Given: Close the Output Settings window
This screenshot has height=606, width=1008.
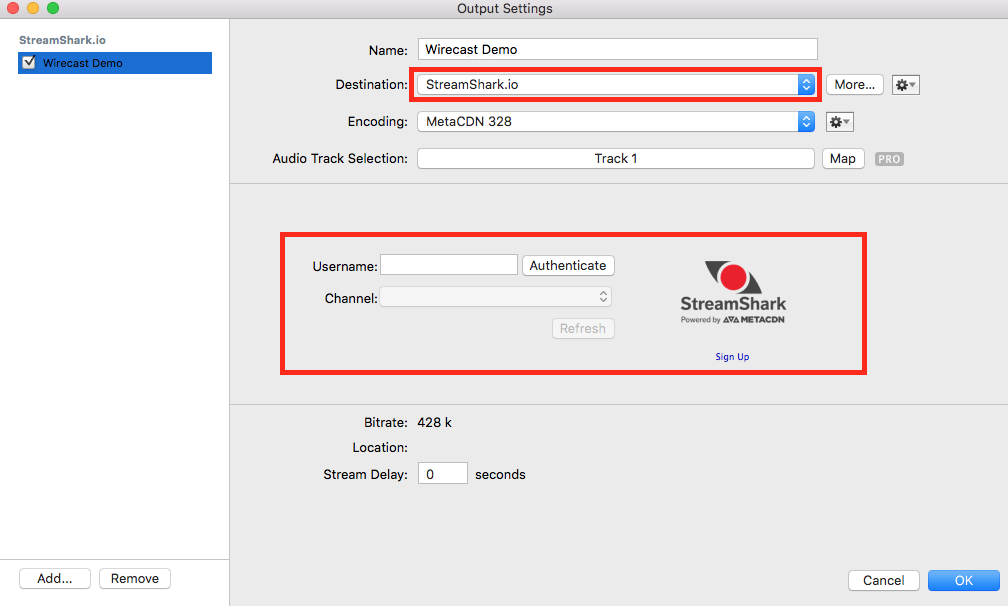Looking at the screenshot, I should [12, 8].
